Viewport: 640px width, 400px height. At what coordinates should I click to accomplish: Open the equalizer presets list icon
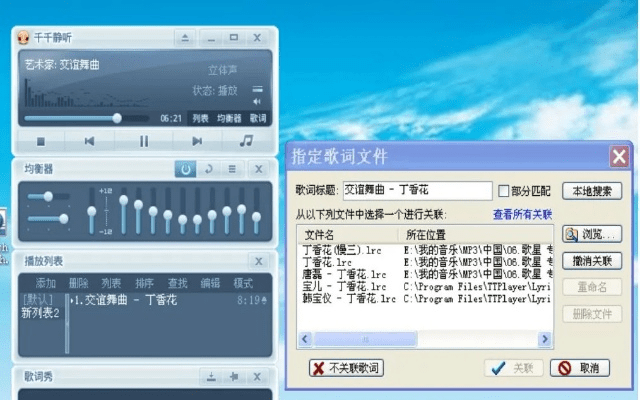pos(232,169)
